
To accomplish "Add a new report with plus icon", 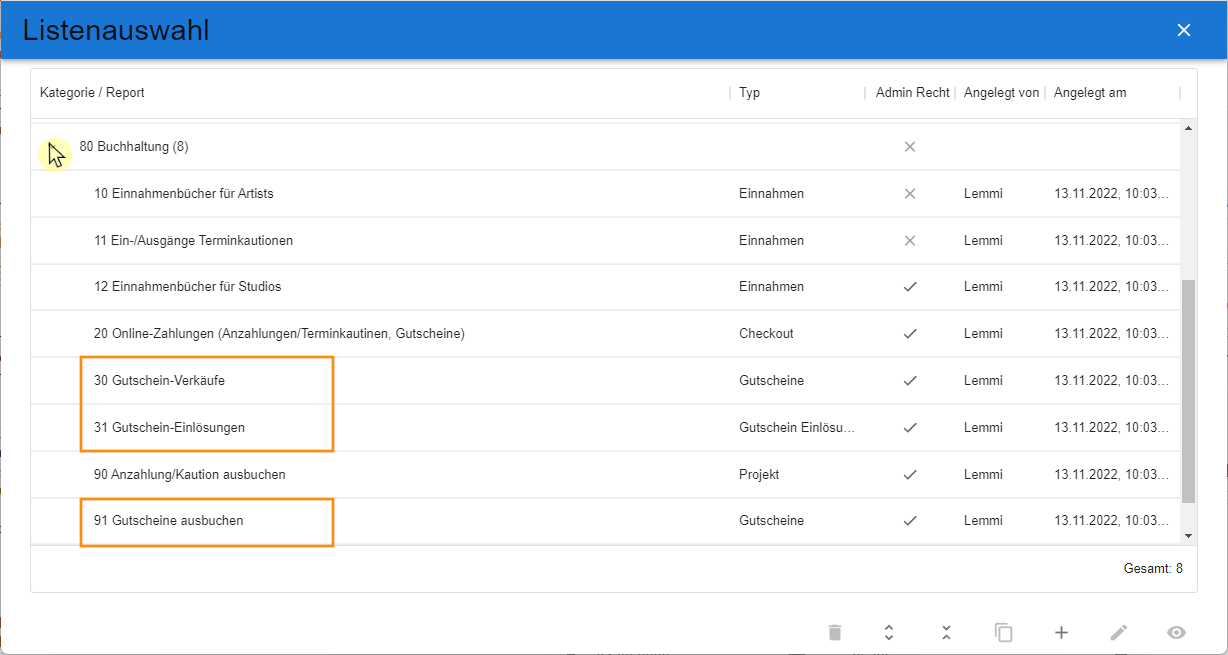I will tap(1061, 632).
